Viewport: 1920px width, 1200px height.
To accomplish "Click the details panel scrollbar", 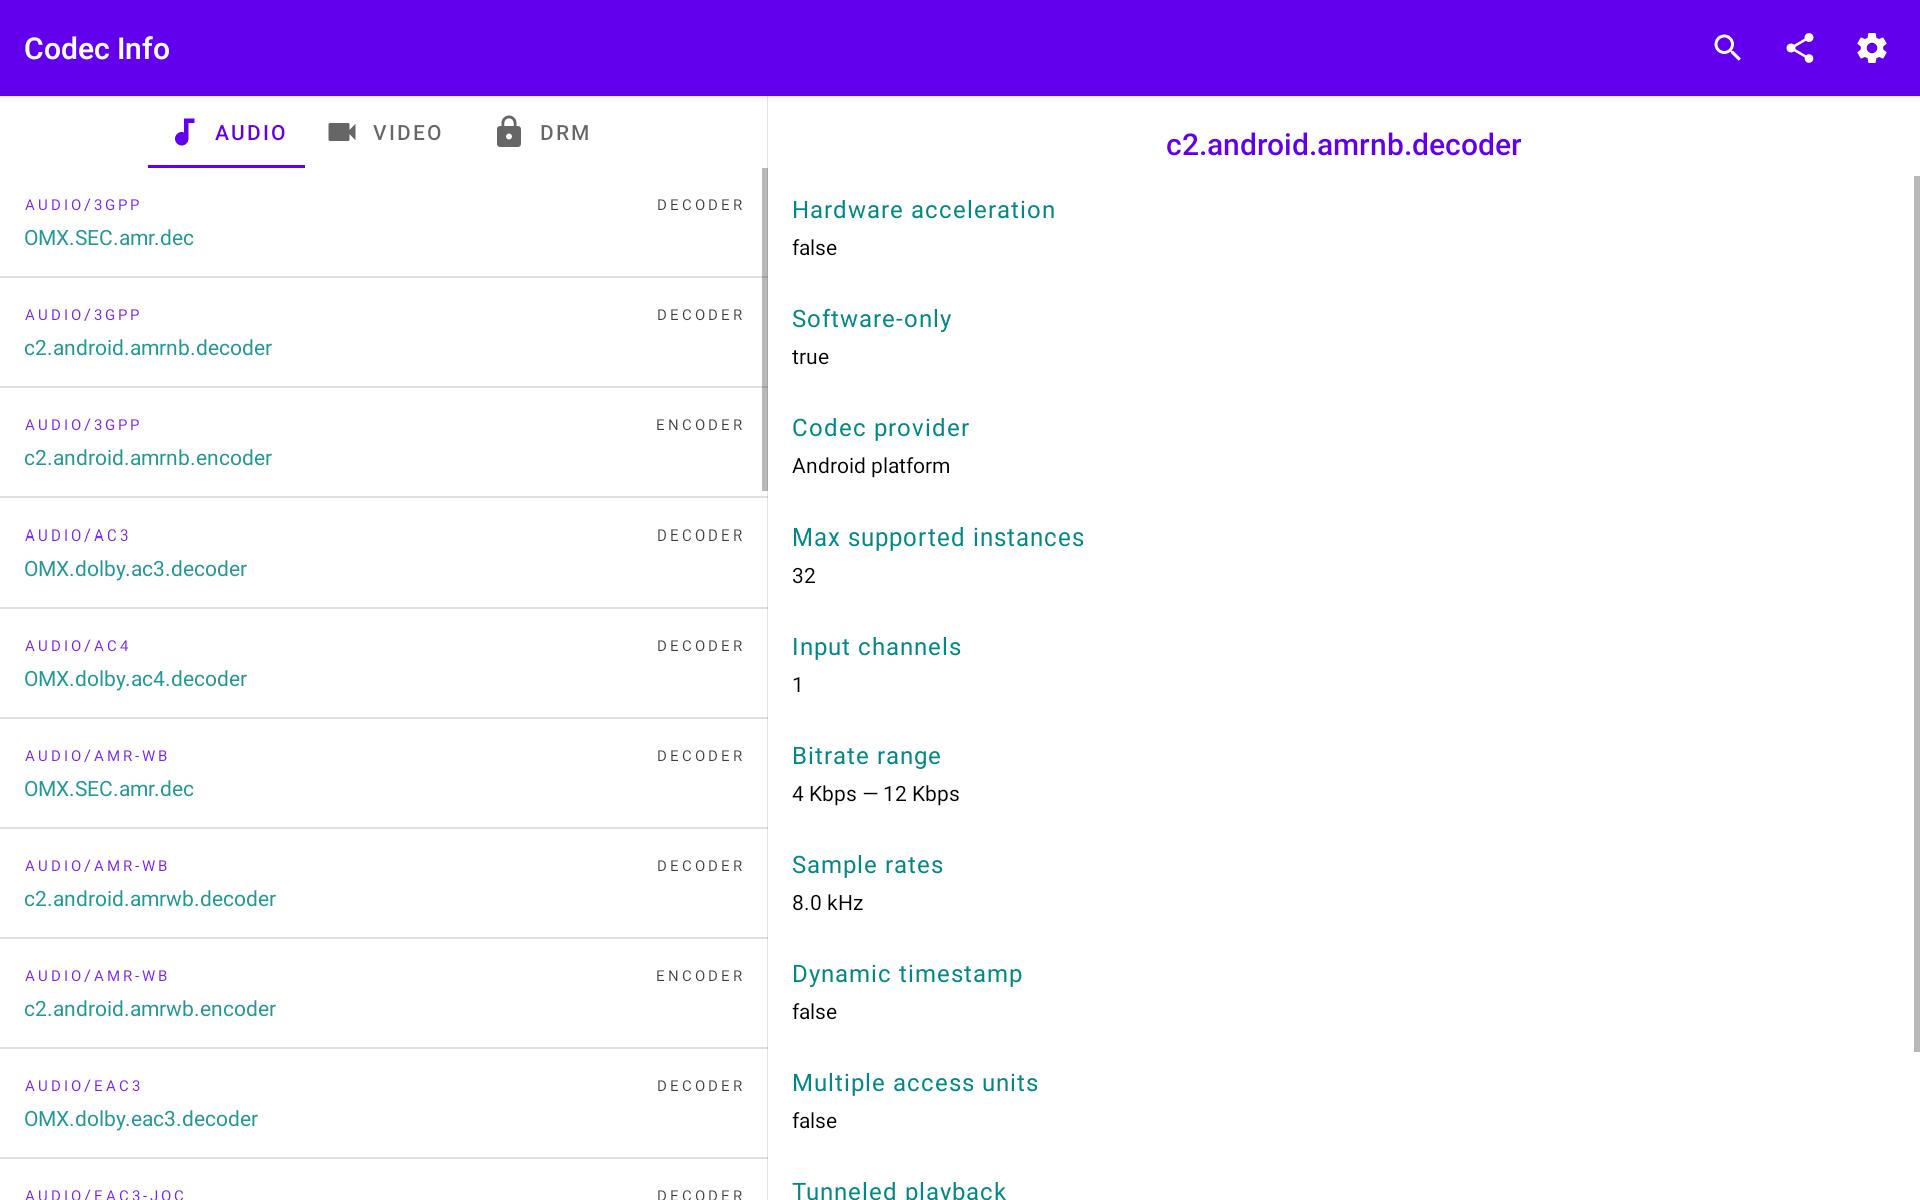I will click(x=1916, y=614).
